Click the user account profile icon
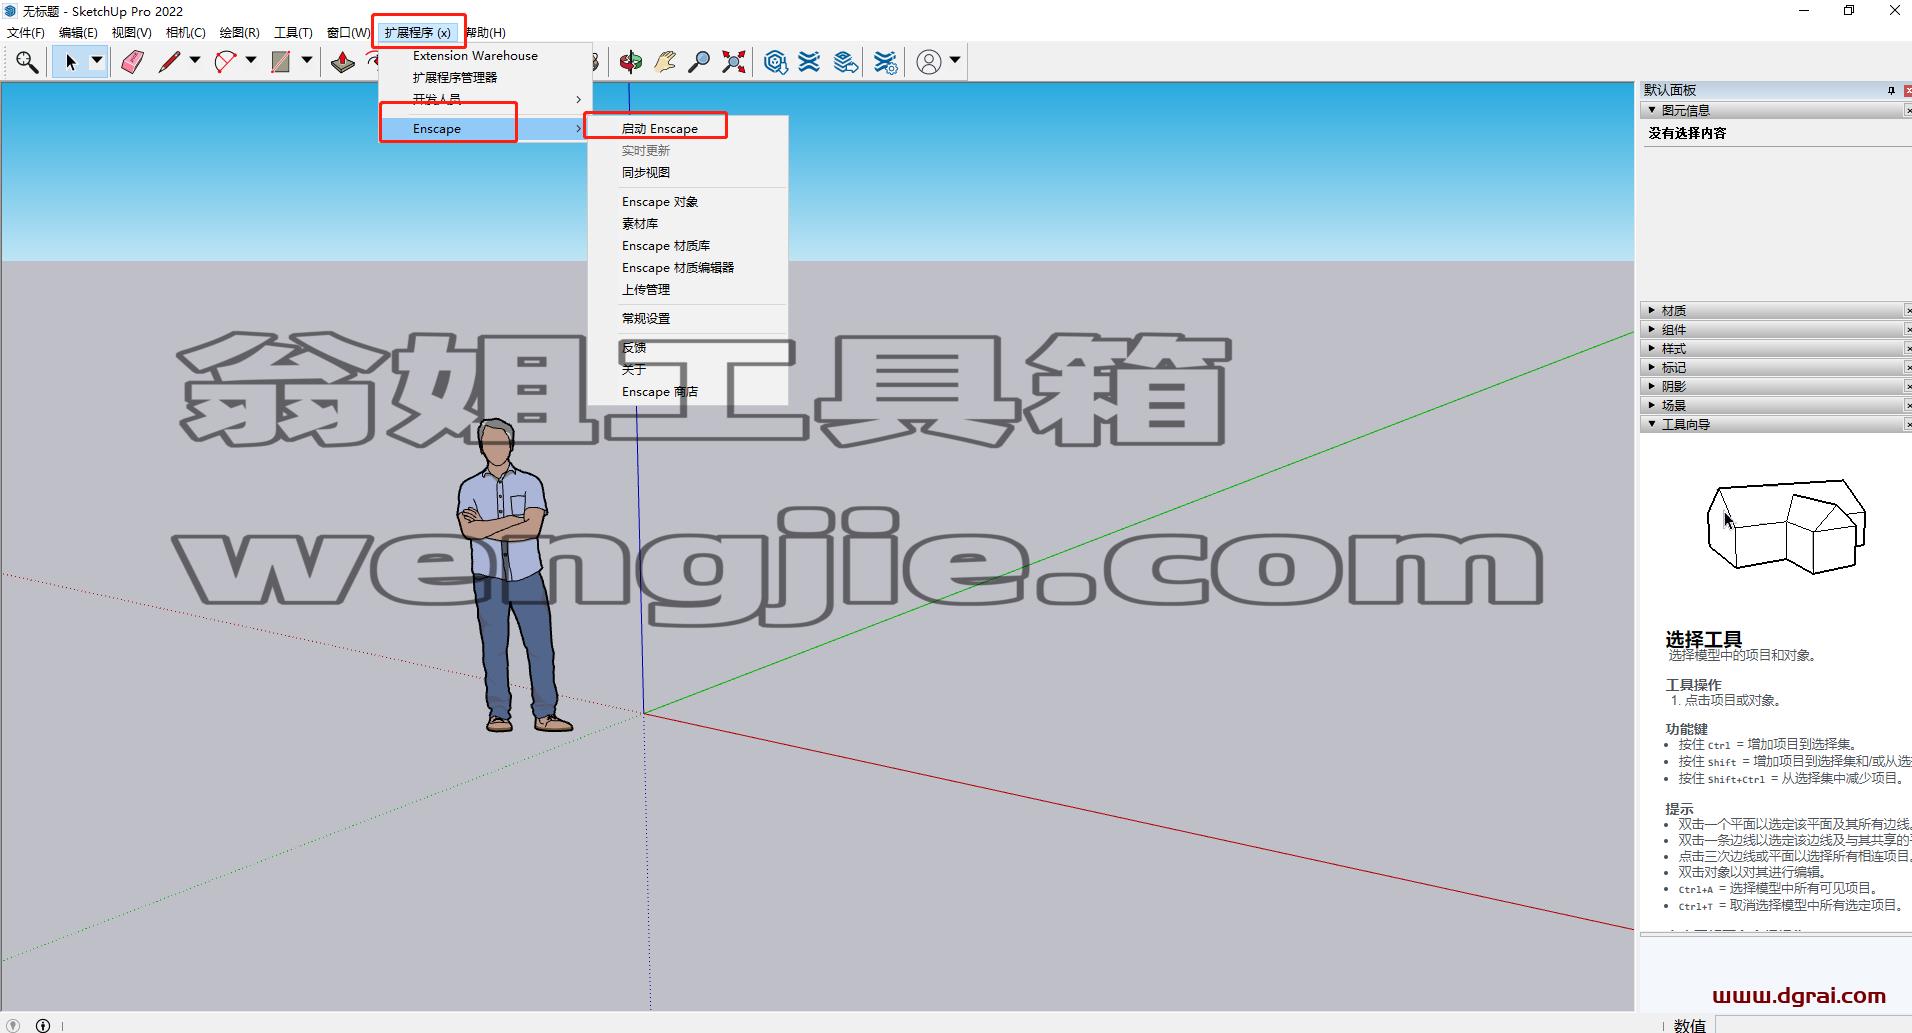The height and width of the screenshot is (1033, 1912). pyautogui.click(x=929, y=62)
